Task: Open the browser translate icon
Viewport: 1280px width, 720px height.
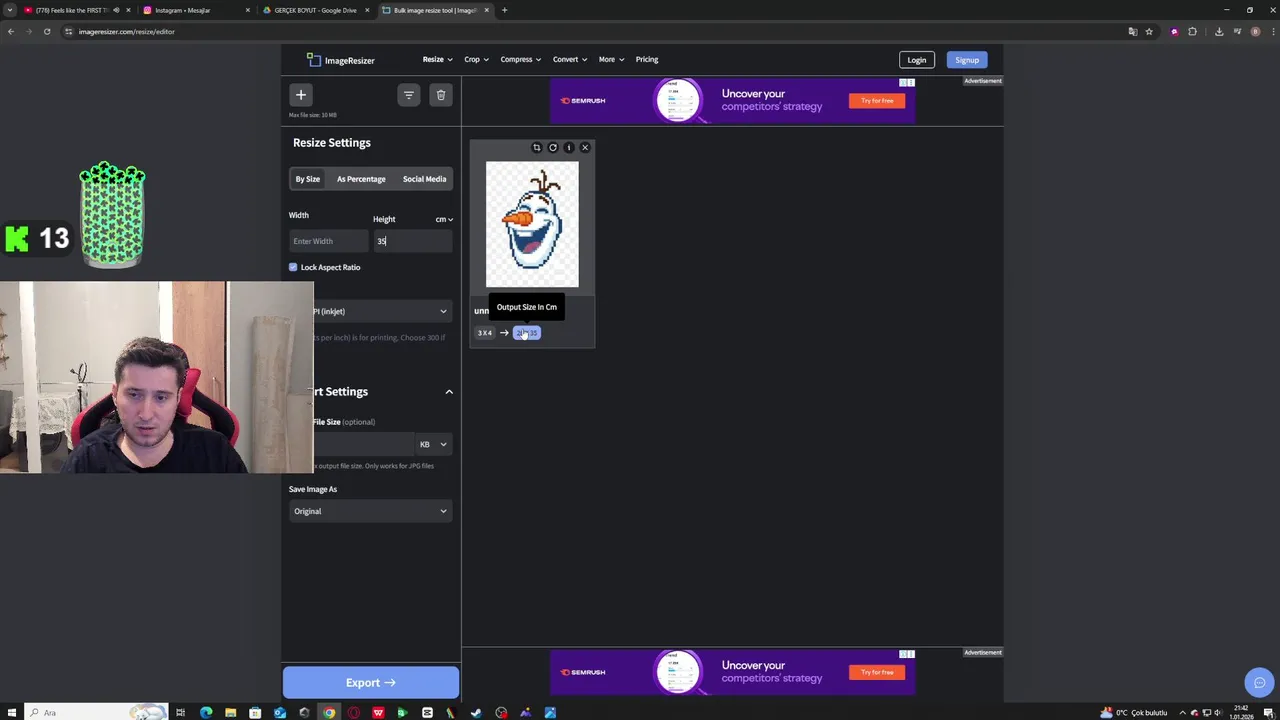Action: click(x=1133, y=32)
